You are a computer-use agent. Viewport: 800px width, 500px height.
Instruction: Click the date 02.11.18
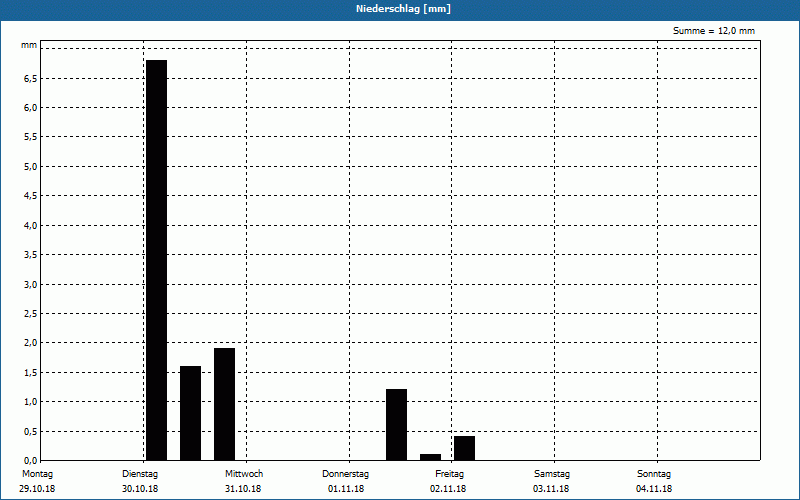click(448, 489)
